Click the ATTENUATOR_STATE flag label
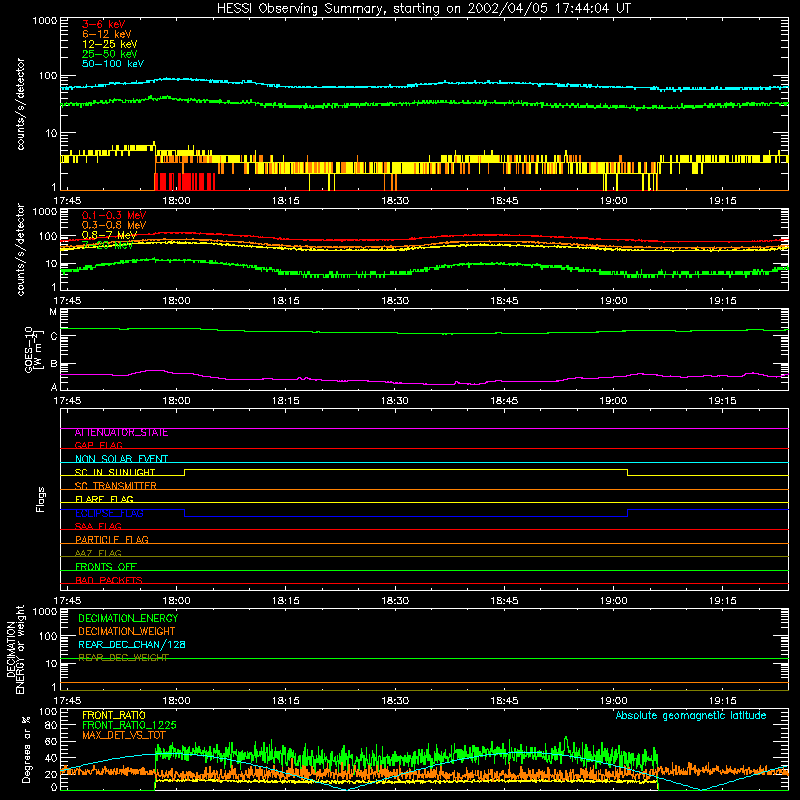Image resolution: width=800 pixels, height=800 pixels. 121,433
